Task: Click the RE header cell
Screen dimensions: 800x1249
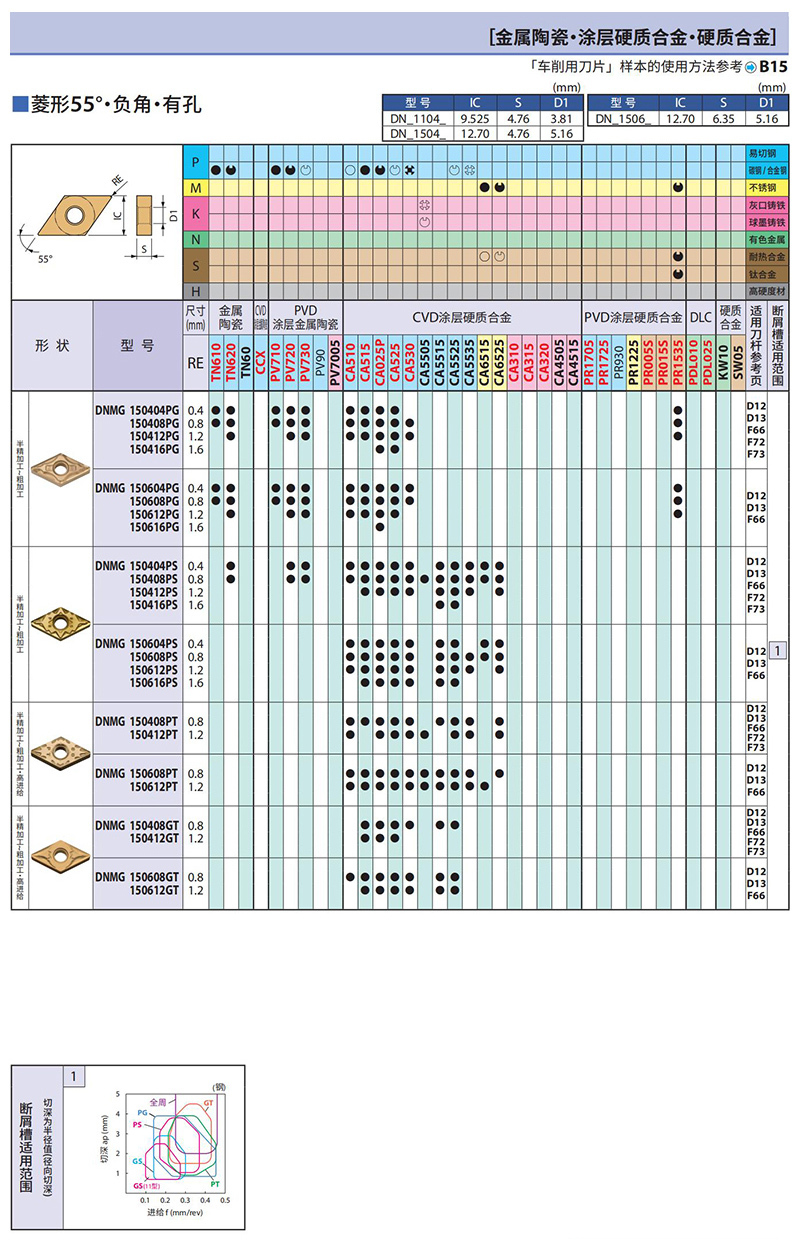Action: pyautogui.click(x=196, y=364)
